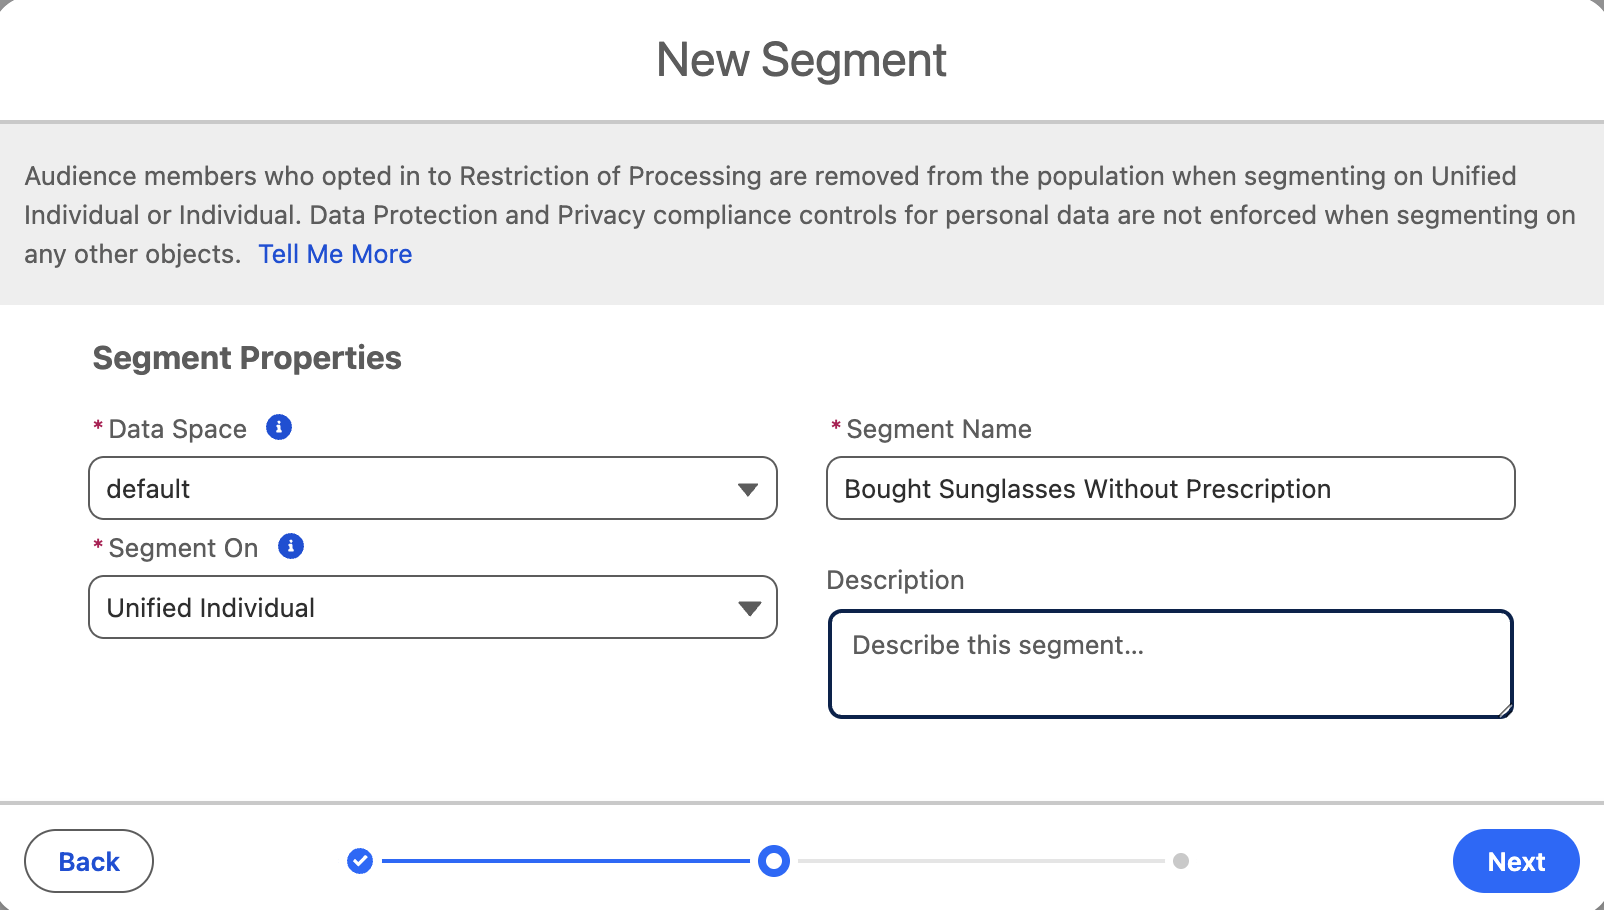Image resolution: width=1604 pixels, height=910 pixels.
Task: Click the Data Space dropdown arrow
Action: tap(747, 489)
